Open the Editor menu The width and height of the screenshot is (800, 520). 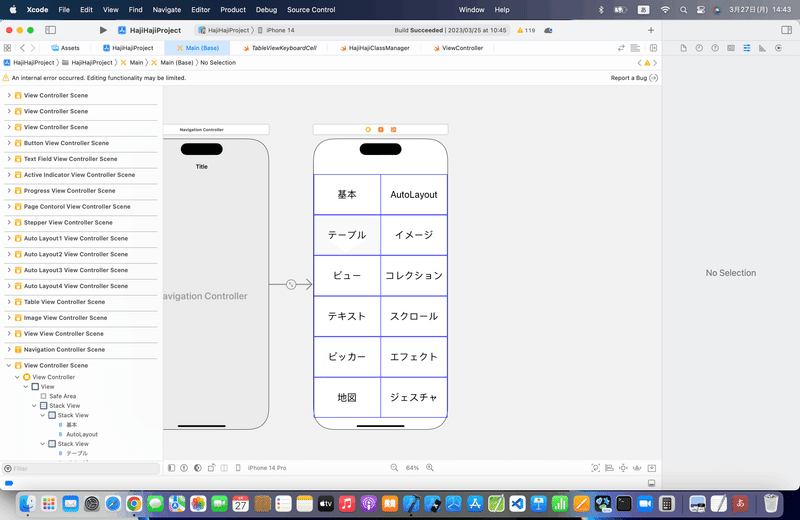(x=201, y=10)
